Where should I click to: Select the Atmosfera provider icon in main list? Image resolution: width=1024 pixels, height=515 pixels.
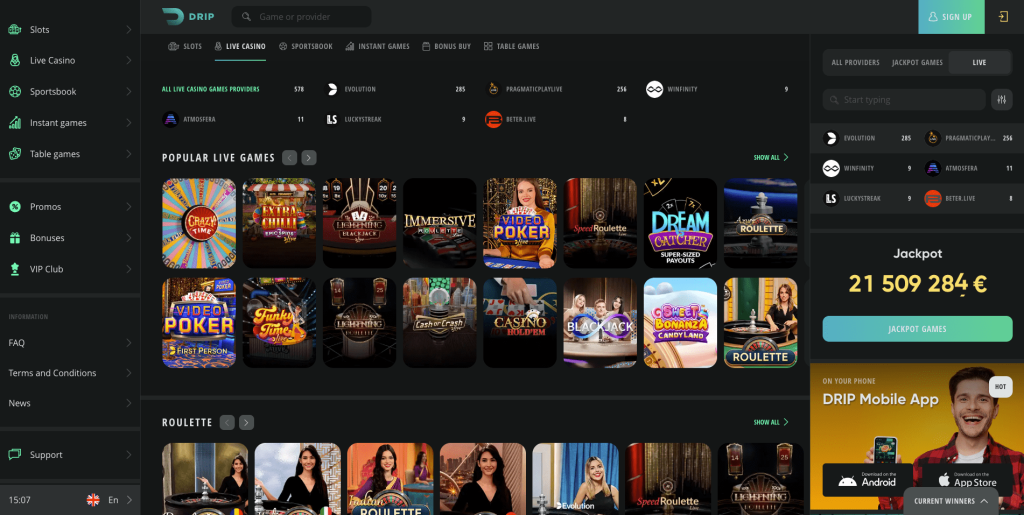pos(170,119)
